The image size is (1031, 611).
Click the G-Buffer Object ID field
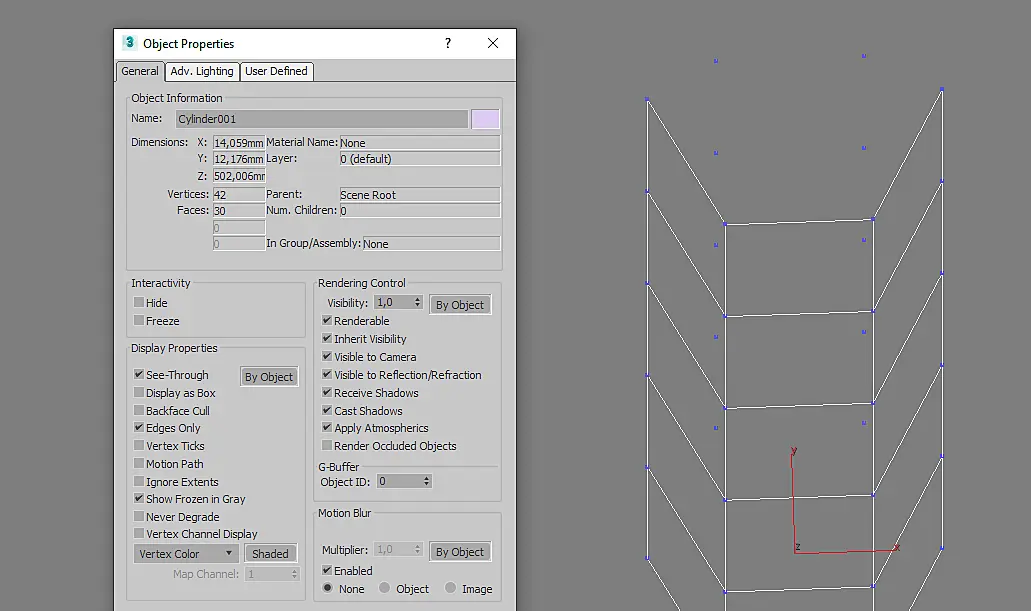398,481
